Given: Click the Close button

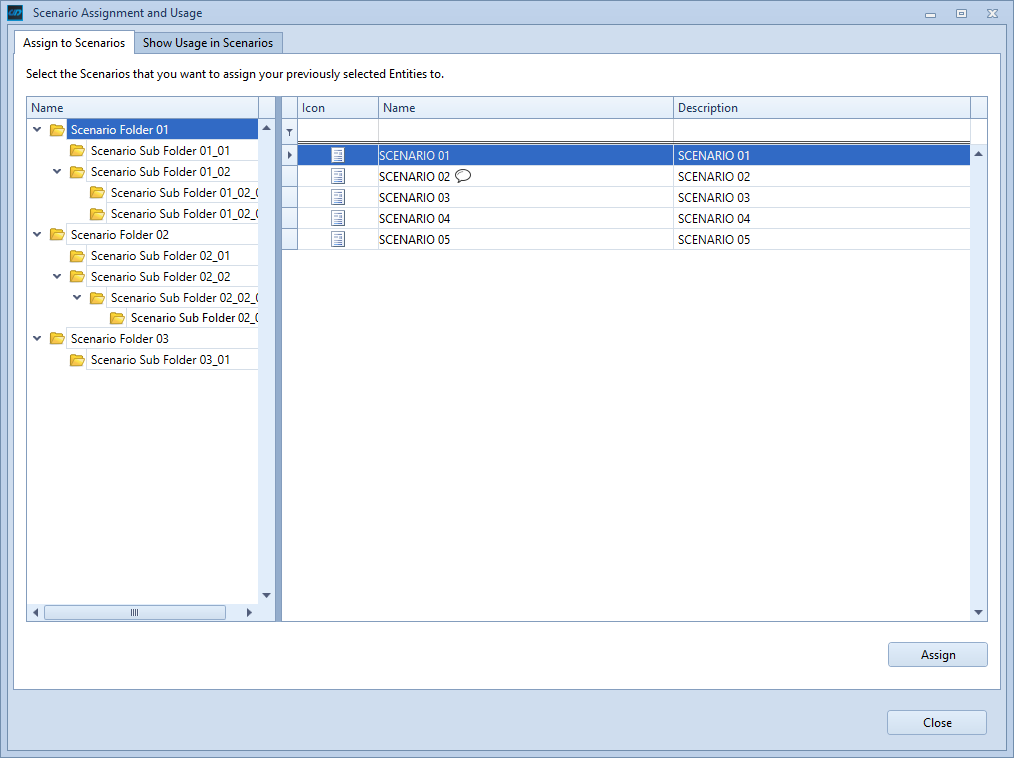Looking at the screenshot, I should point(936,722).
